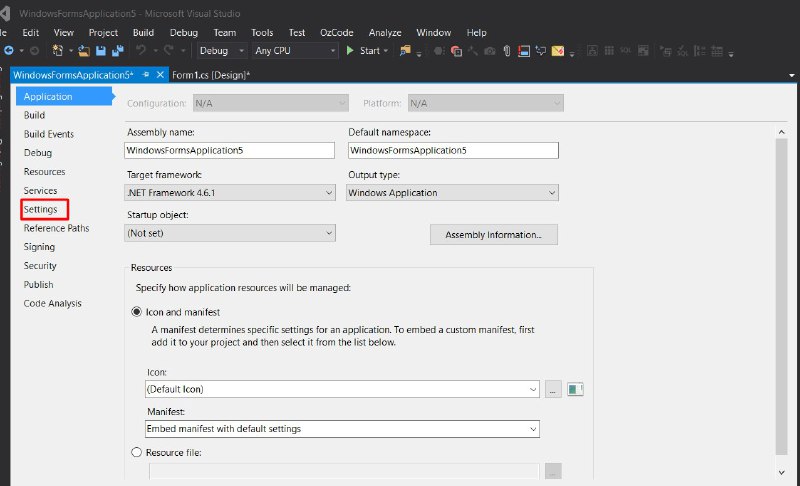Open the Code Analysis properties page

click(x=53, y=303)
